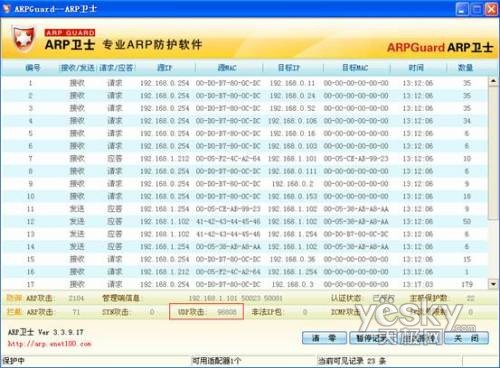Click the list's scroll down arrow
The height and width of the screenshot is (368, 500).
tap(493, 284)
